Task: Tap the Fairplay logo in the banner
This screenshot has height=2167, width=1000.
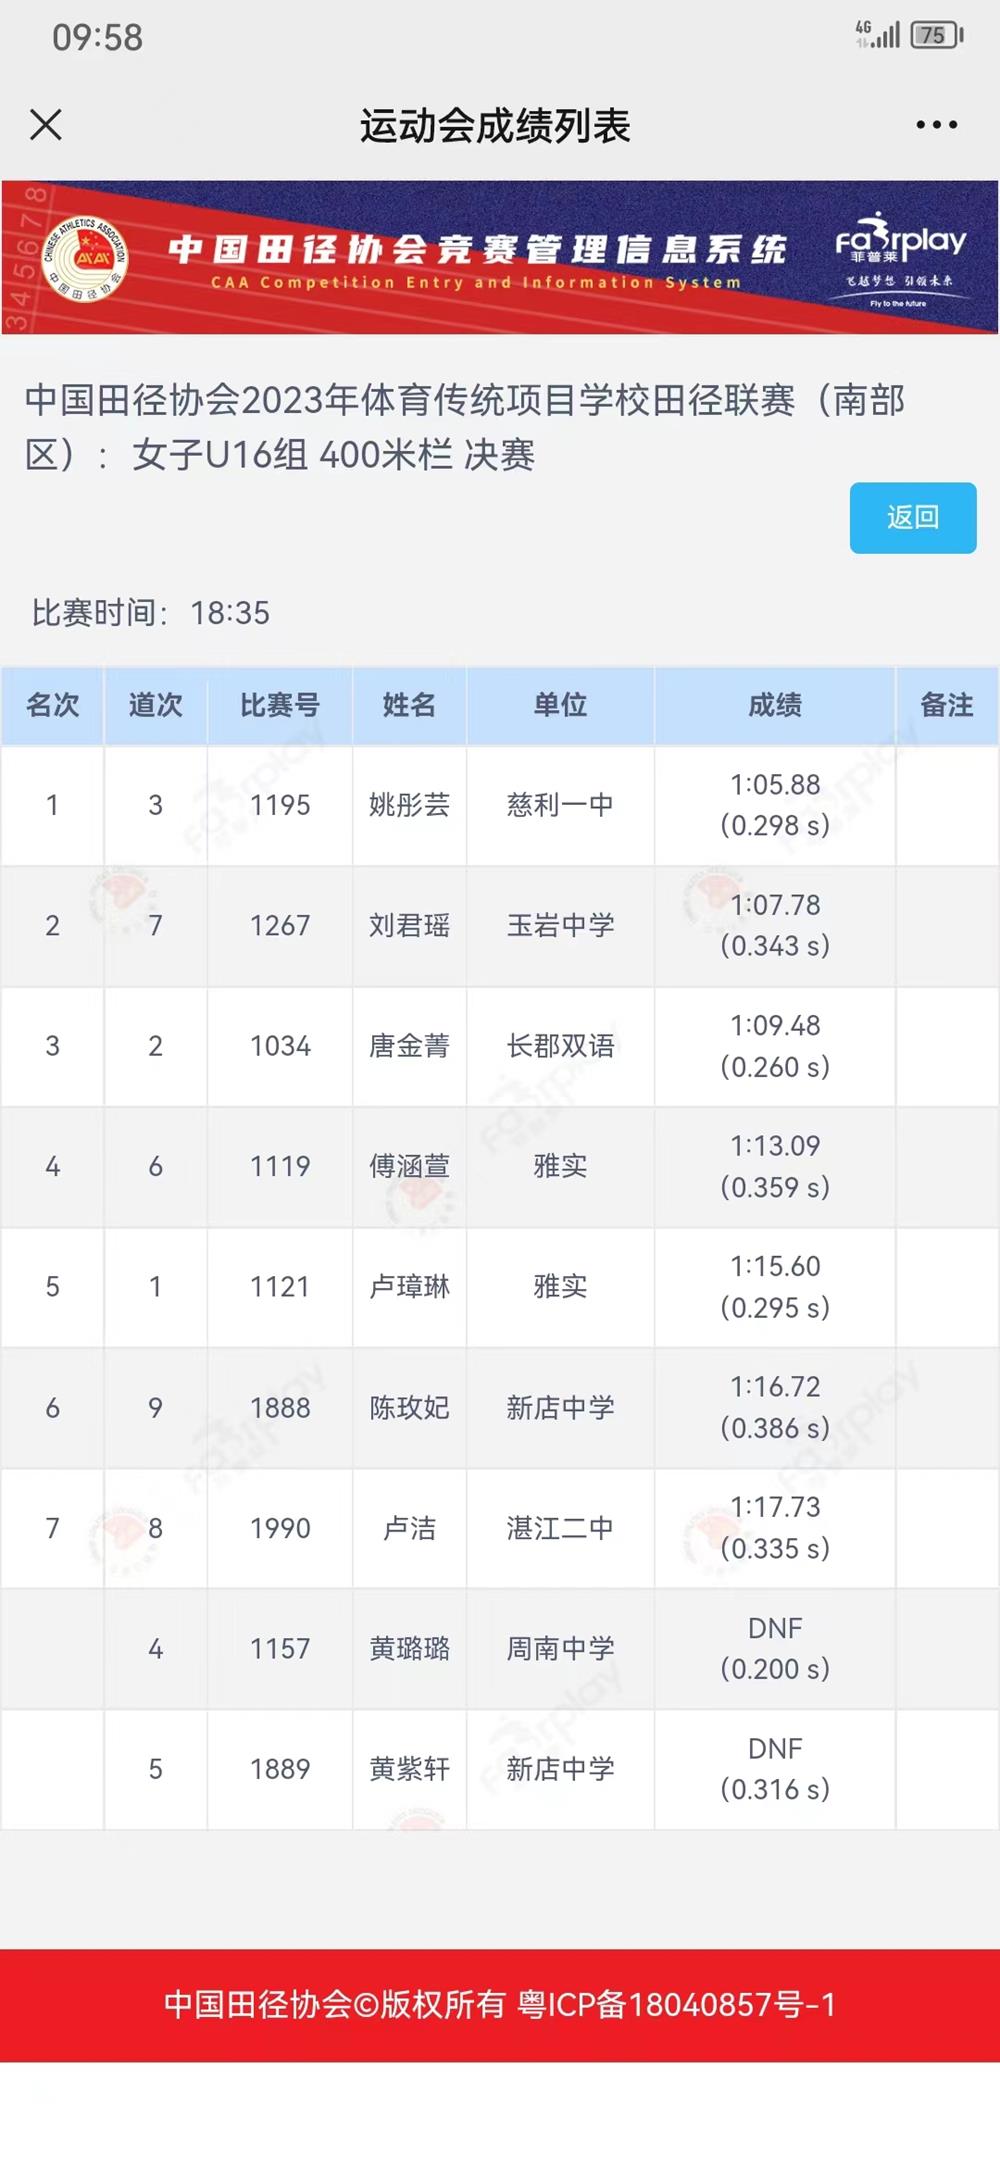Action: click(x=900, y=256)
